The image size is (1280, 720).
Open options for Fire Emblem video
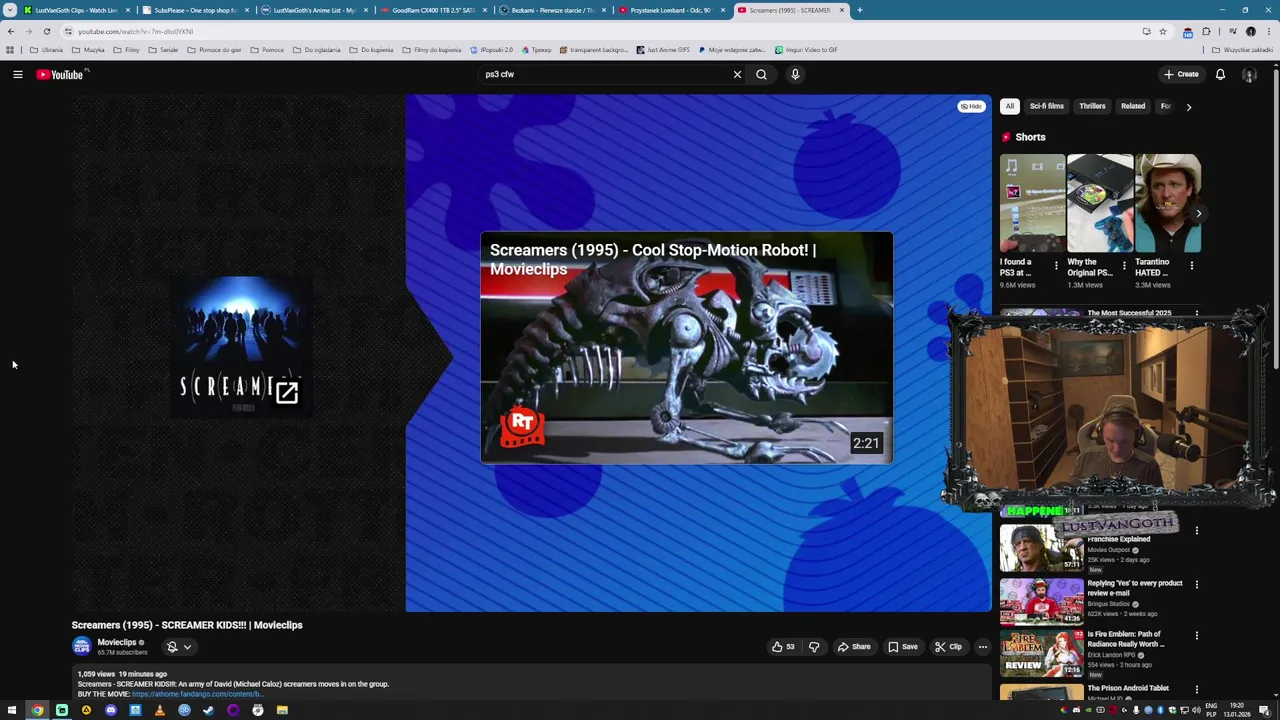click(1196, 635)
